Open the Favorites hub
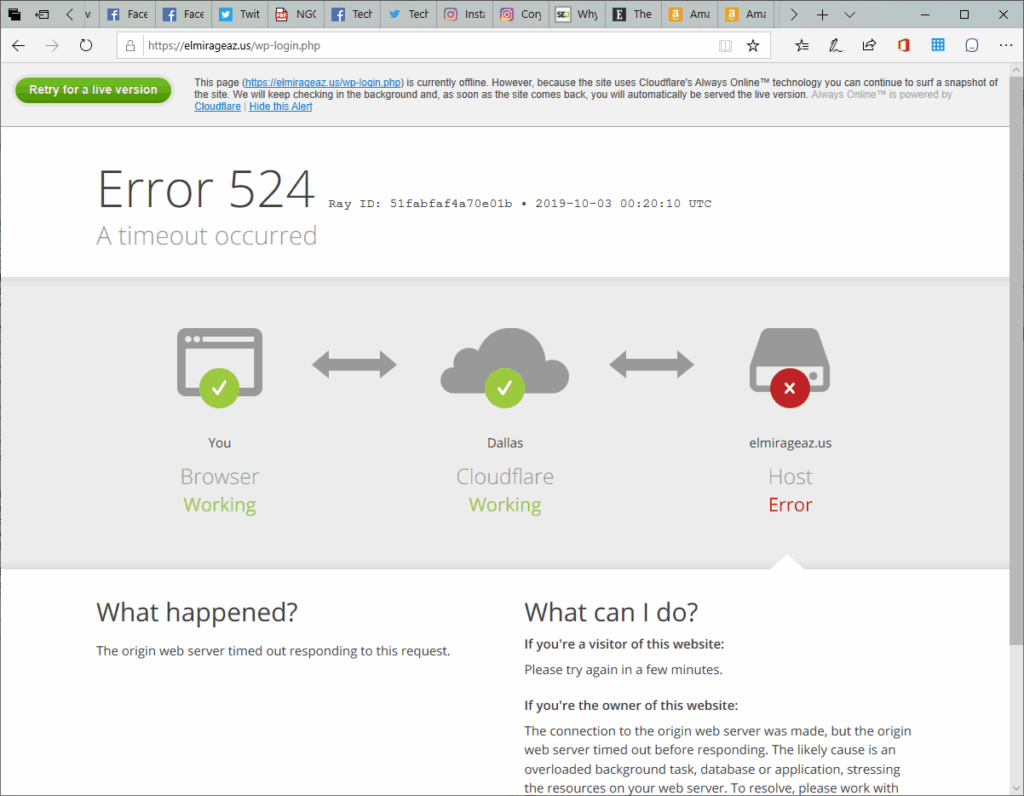This screenshot has width=1024, height=796. (x=802, y=45)
